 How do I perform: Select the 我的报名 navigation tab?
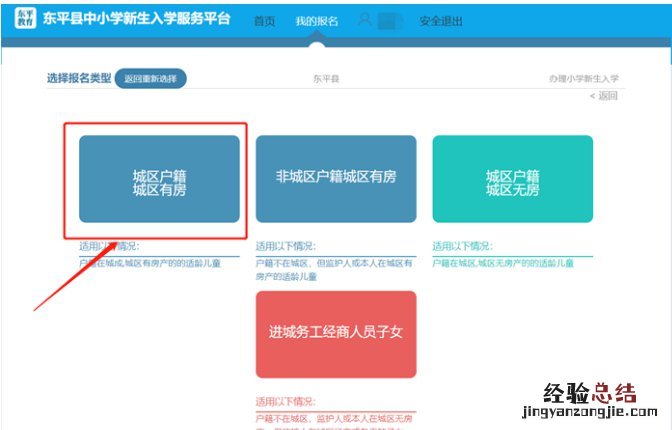click(x=317, y=21)
